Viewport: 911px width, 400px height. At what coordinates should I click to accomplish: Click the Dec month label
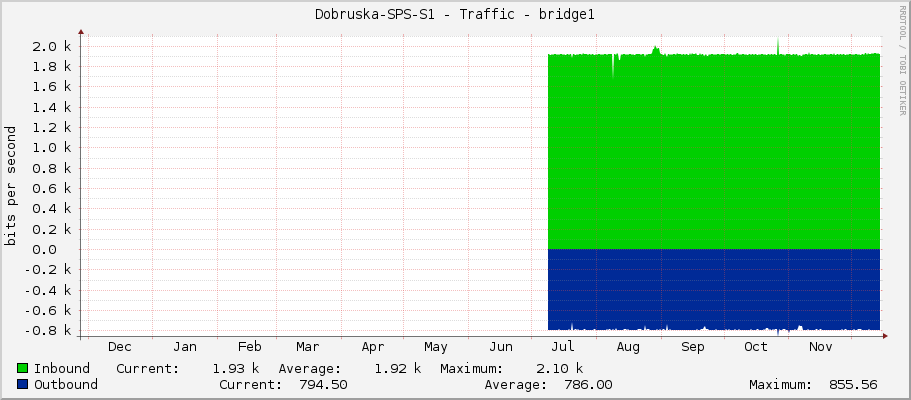[x=120, y=347]
